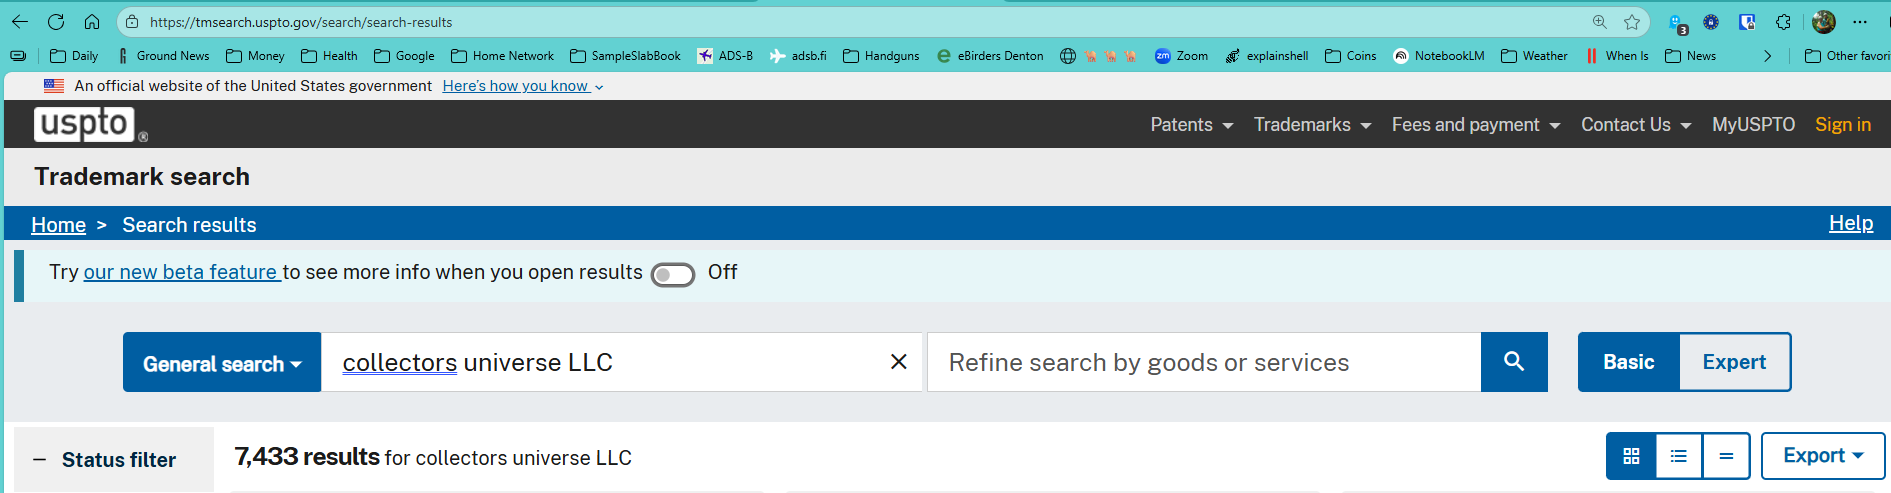Select the Basic search mode

1629,362
